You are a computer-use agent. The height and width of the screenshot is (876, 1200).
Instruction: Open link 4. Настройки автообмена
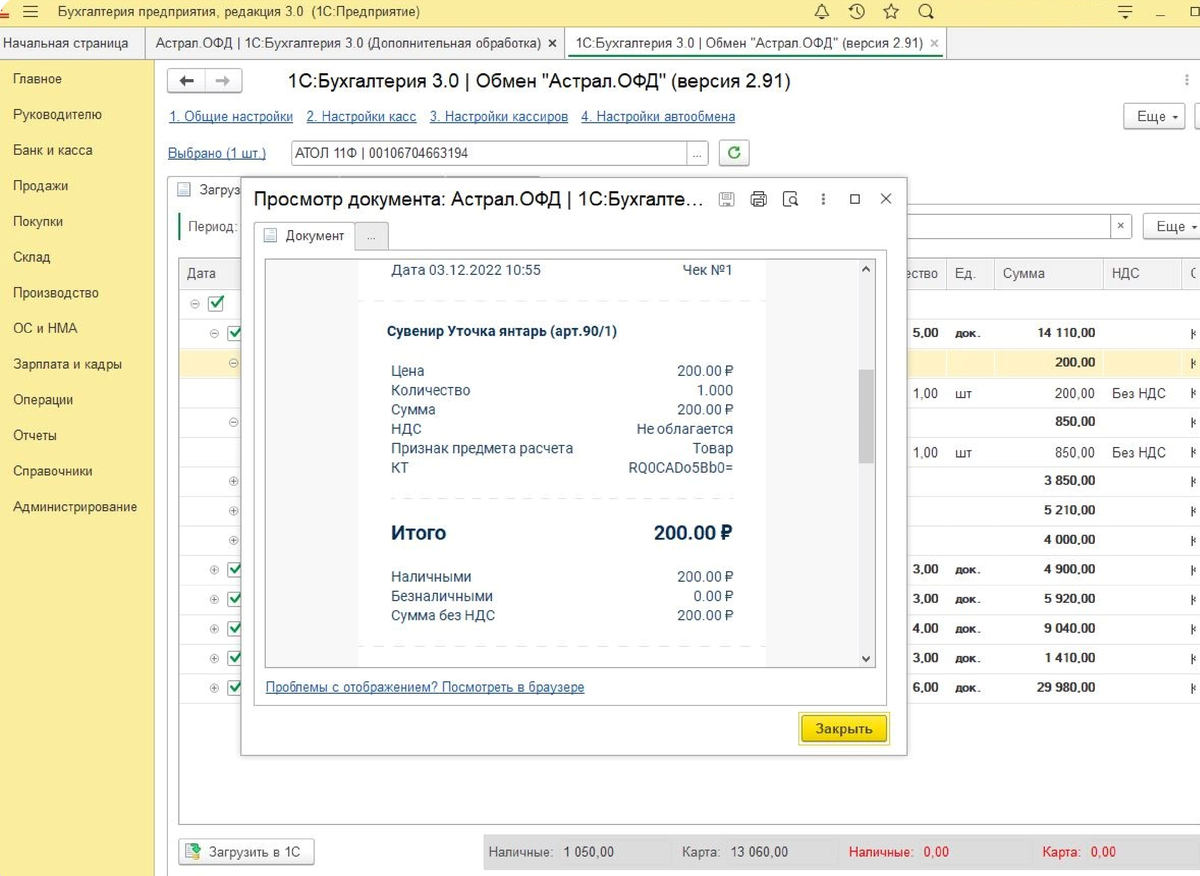point(658,117)
